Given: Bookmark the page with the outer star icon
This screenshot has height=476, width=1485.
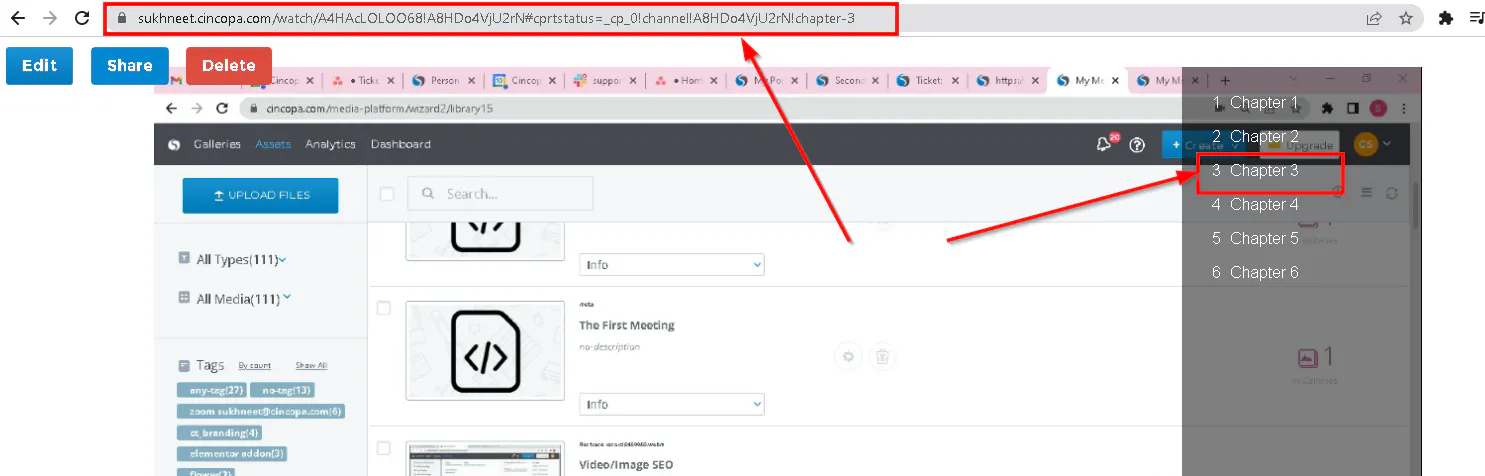Looking at the screenshot, I should [1405, 18].
